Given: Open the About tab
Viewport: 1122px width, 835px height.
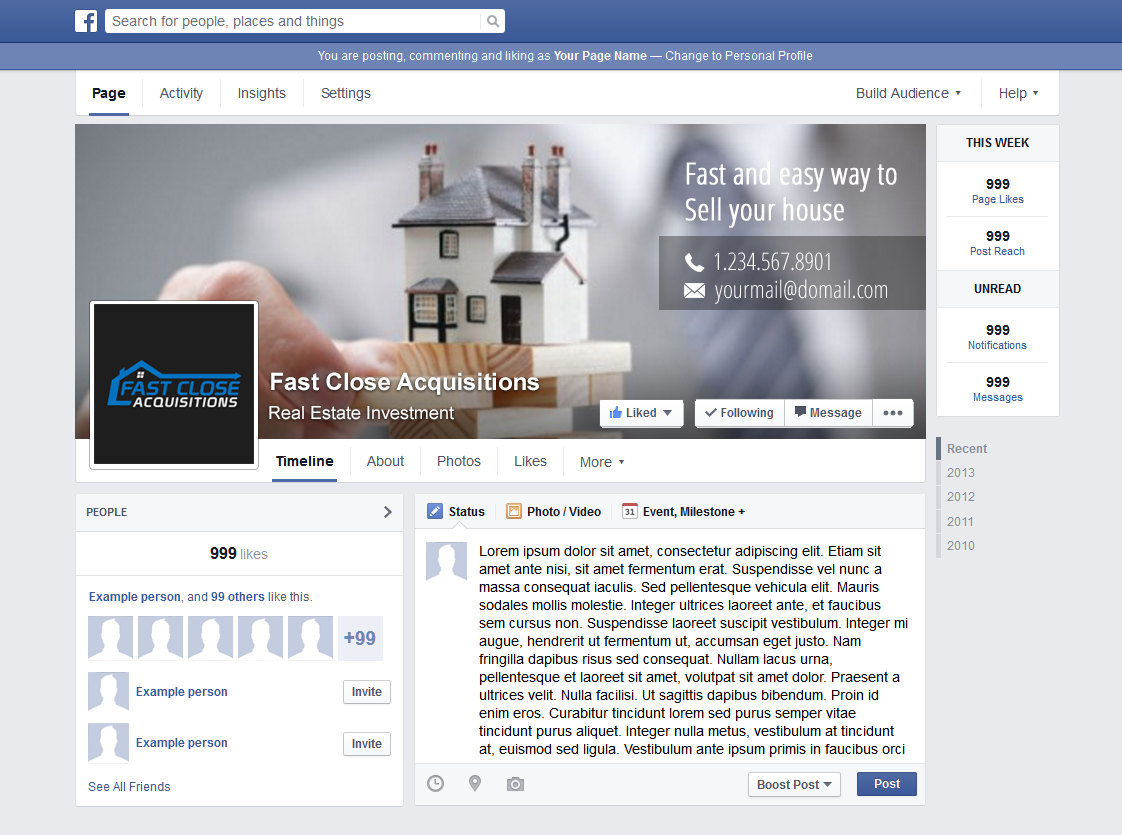Looking at the screenshot, I should click(x=385, y=461).
